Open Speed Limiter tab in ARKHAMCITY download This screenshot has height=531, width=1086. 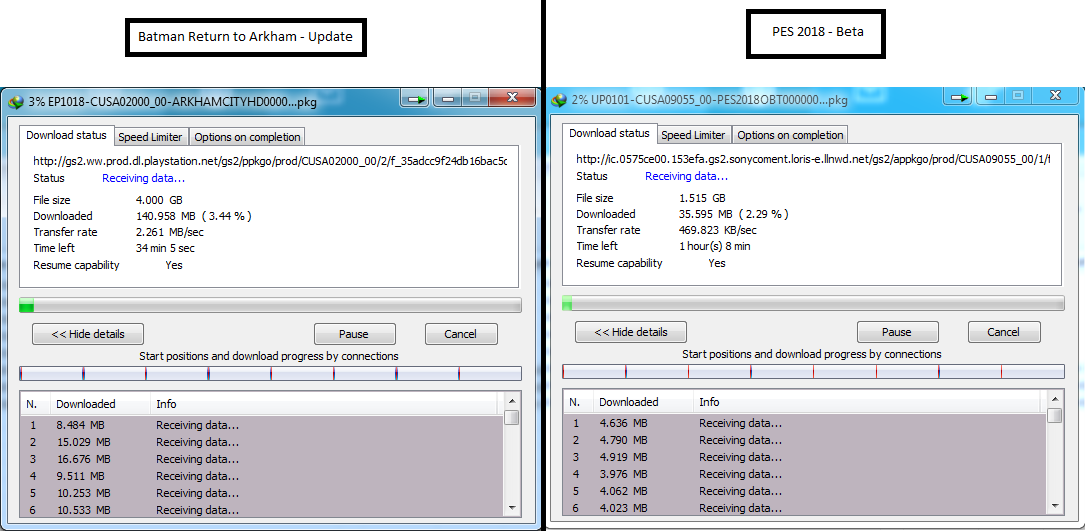pos(150,137)
